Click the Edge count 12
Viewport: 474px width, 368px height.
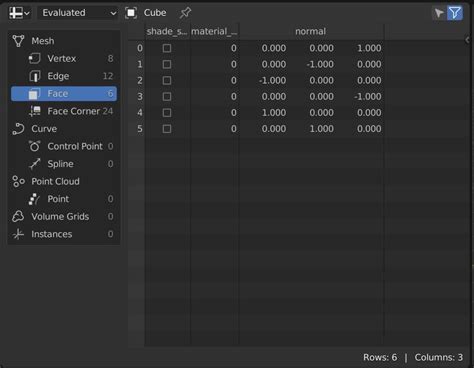[x=108, y=76]
